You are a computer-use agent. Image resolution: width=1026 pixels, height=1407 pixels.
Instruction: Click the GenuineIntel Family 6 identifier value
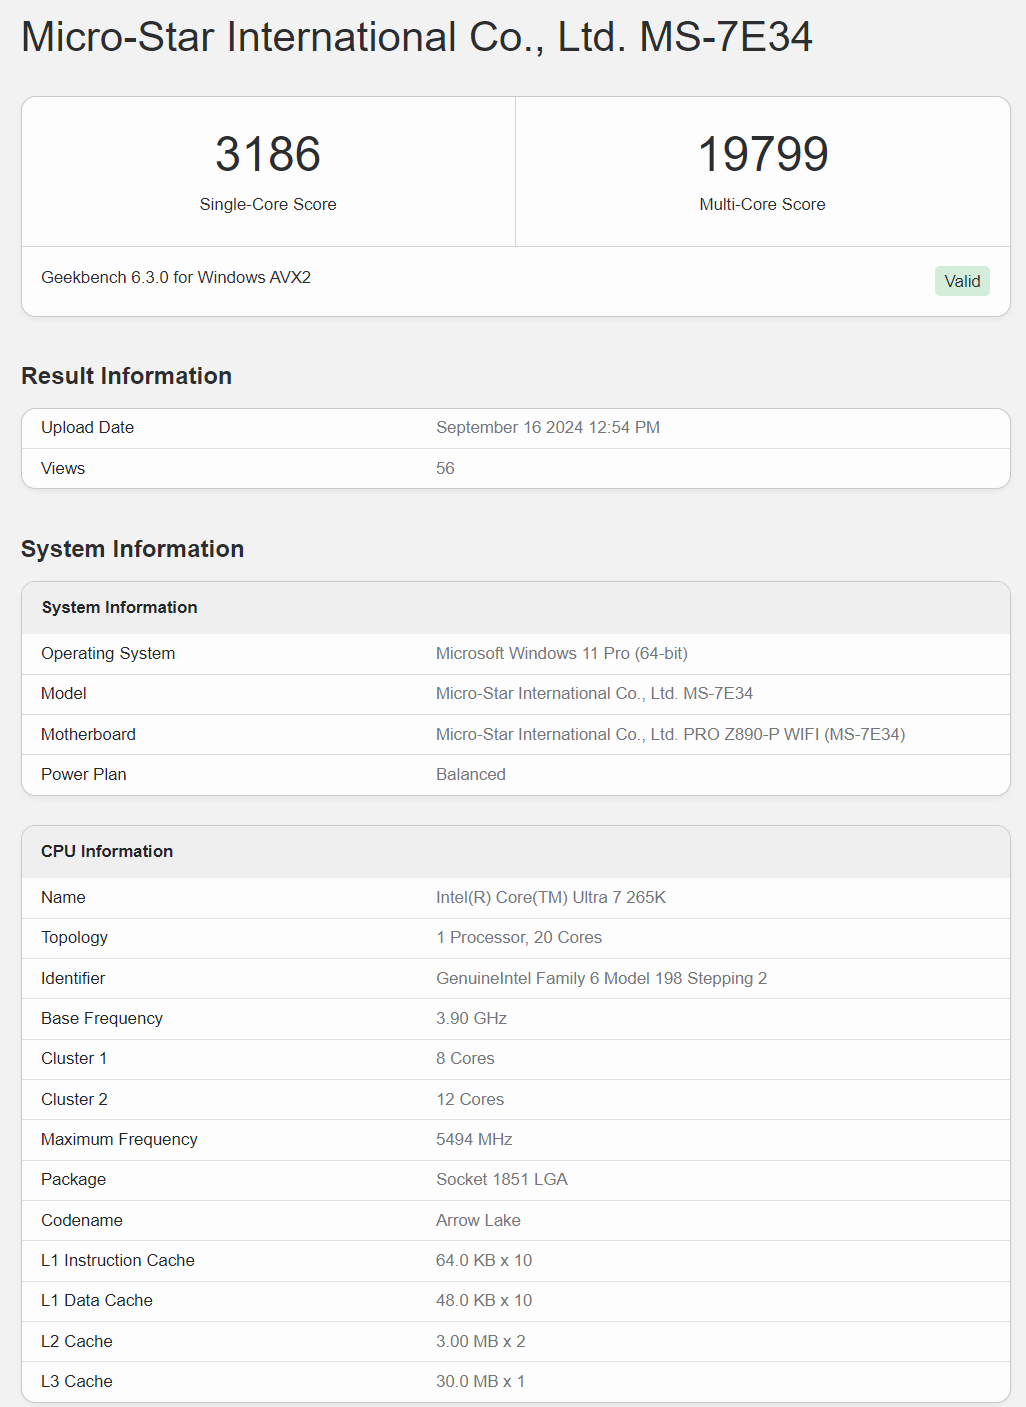[x=601, y=978]
